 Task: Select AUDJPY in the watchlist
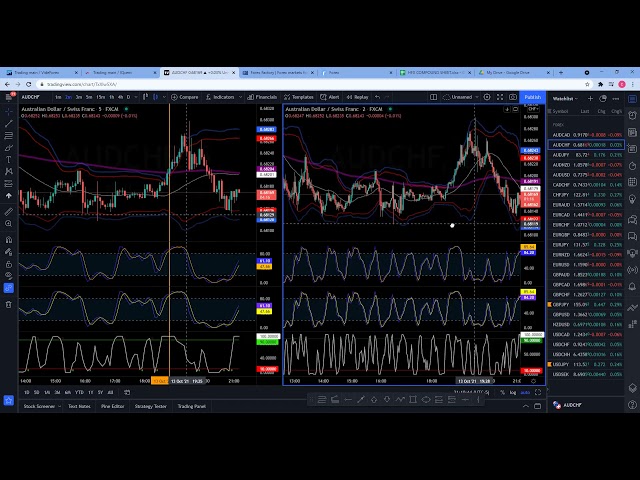(587, 155)
